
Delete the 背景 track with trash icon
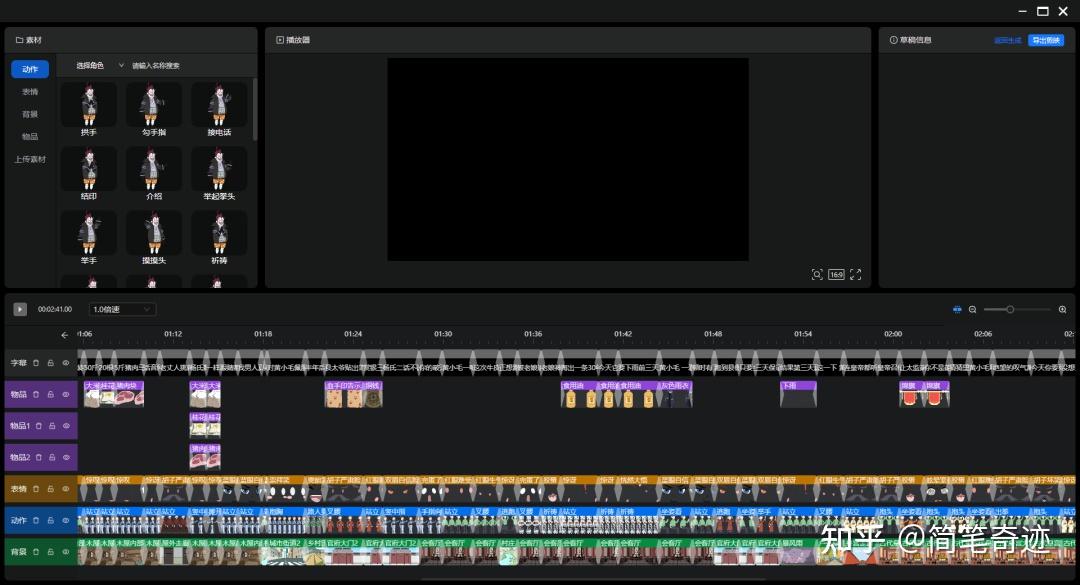click(x=36, y=552)
